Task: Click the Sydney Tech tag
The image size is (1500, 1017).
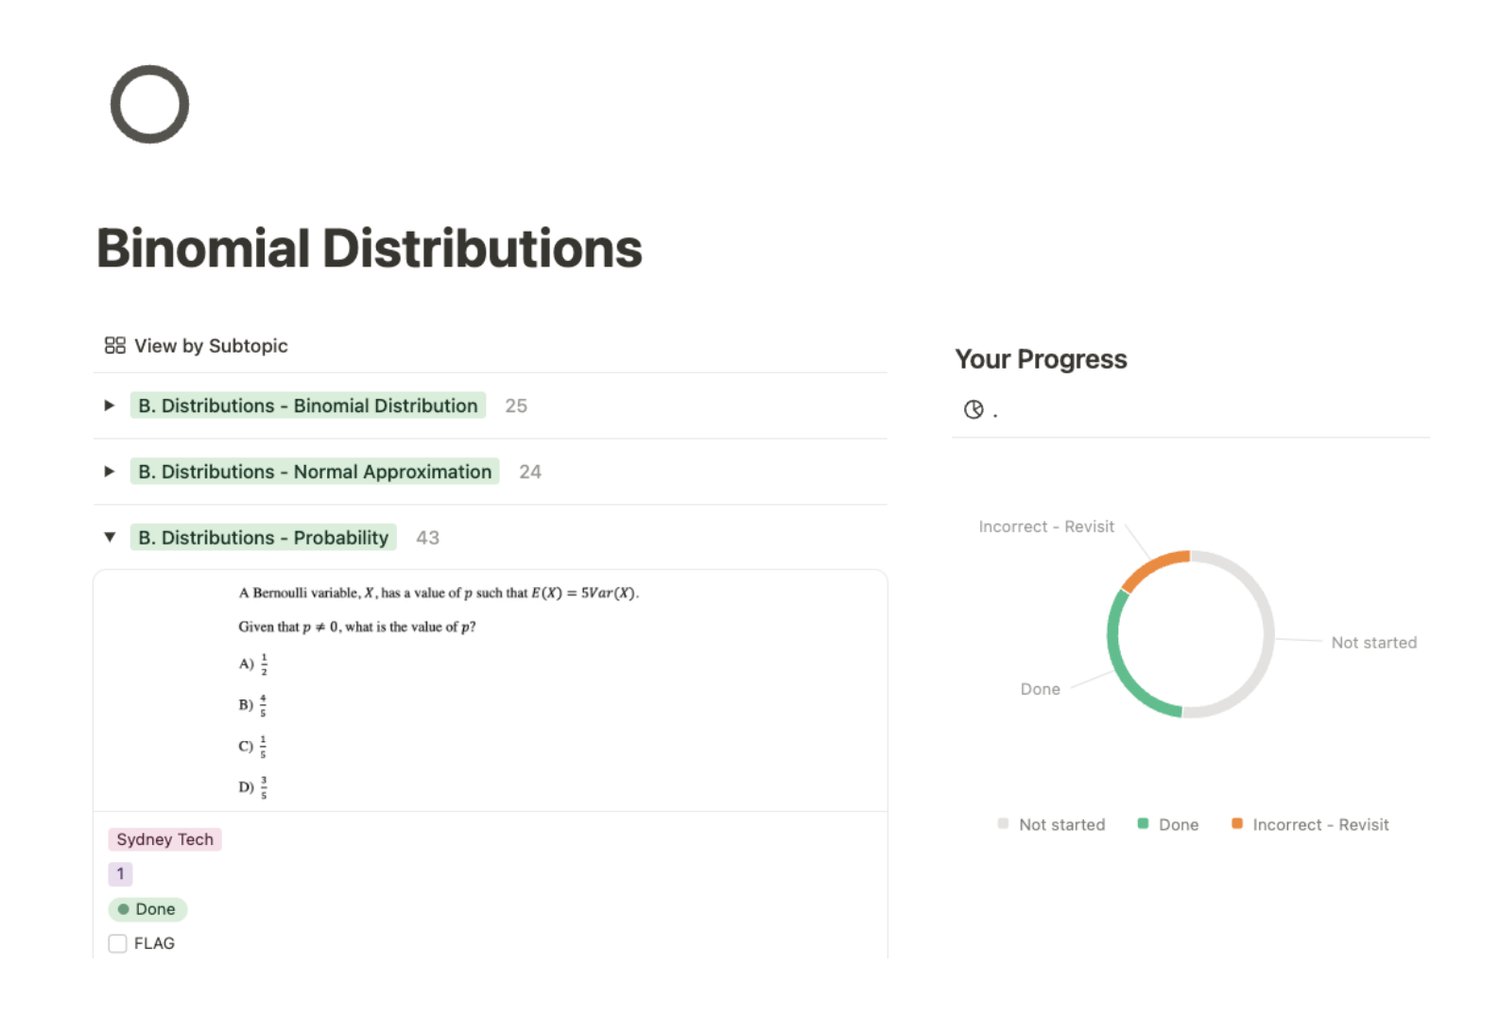Action: 165,840
